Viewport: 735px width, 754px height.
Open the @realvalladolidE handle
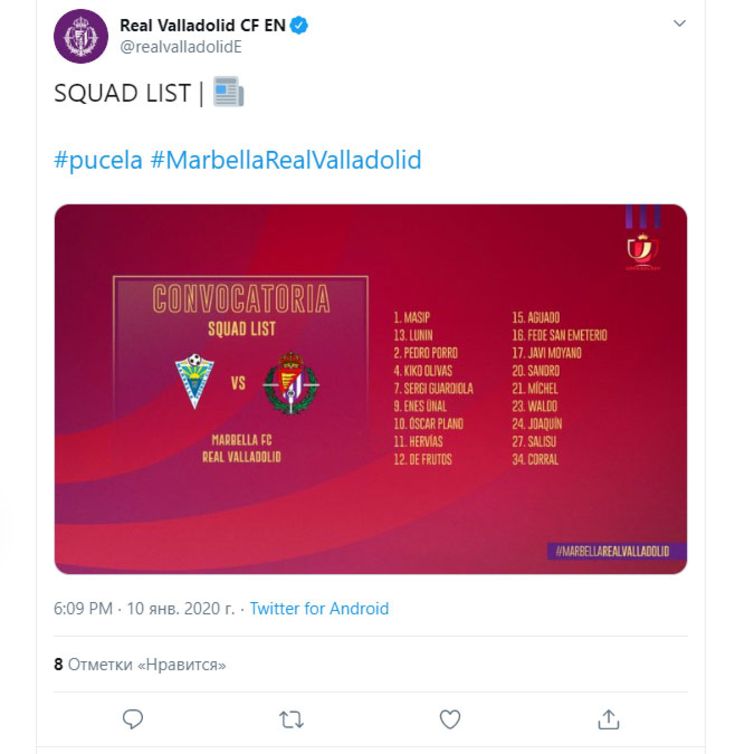181,47
